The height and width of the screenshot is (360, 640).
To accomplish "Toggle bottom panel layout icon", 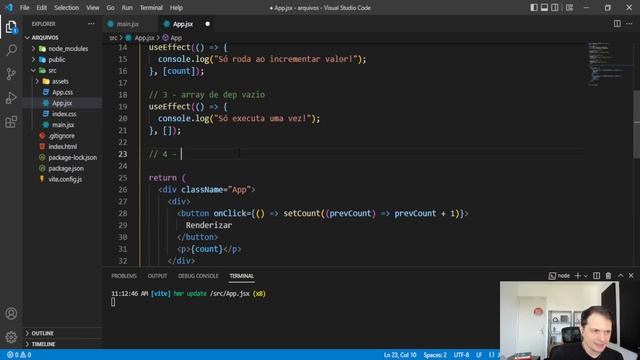I will (544, 7).
